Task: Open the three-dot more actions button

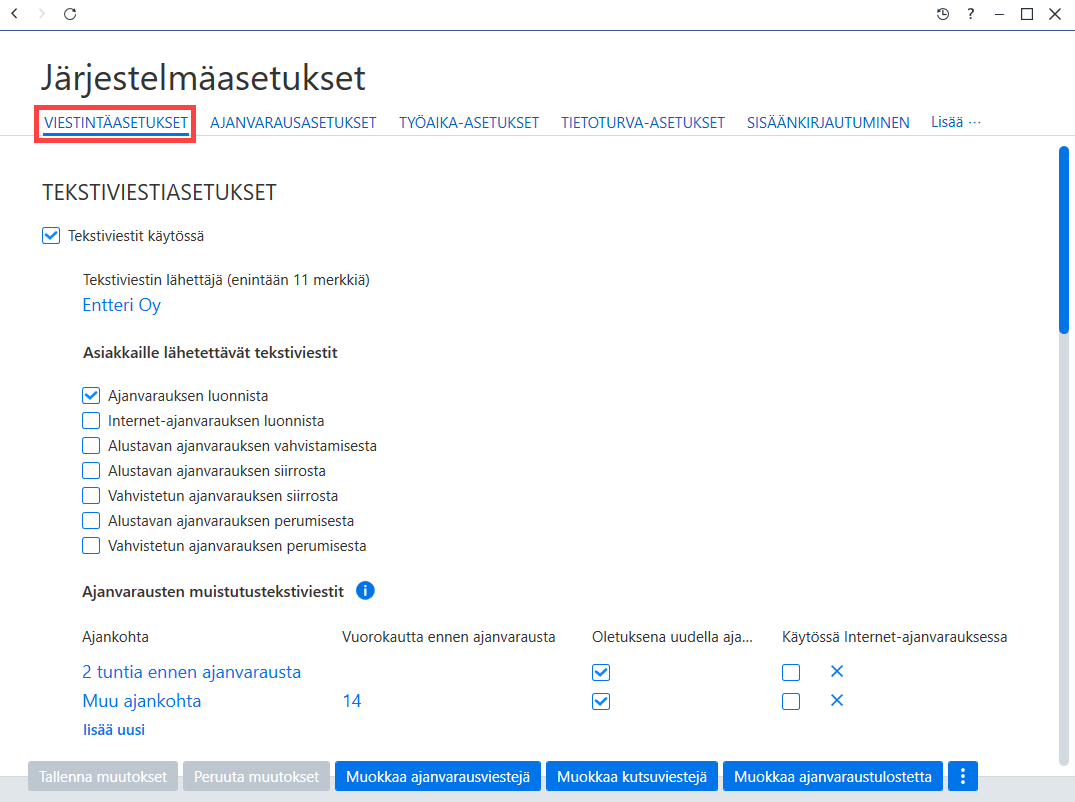Action: coord(963,776)
